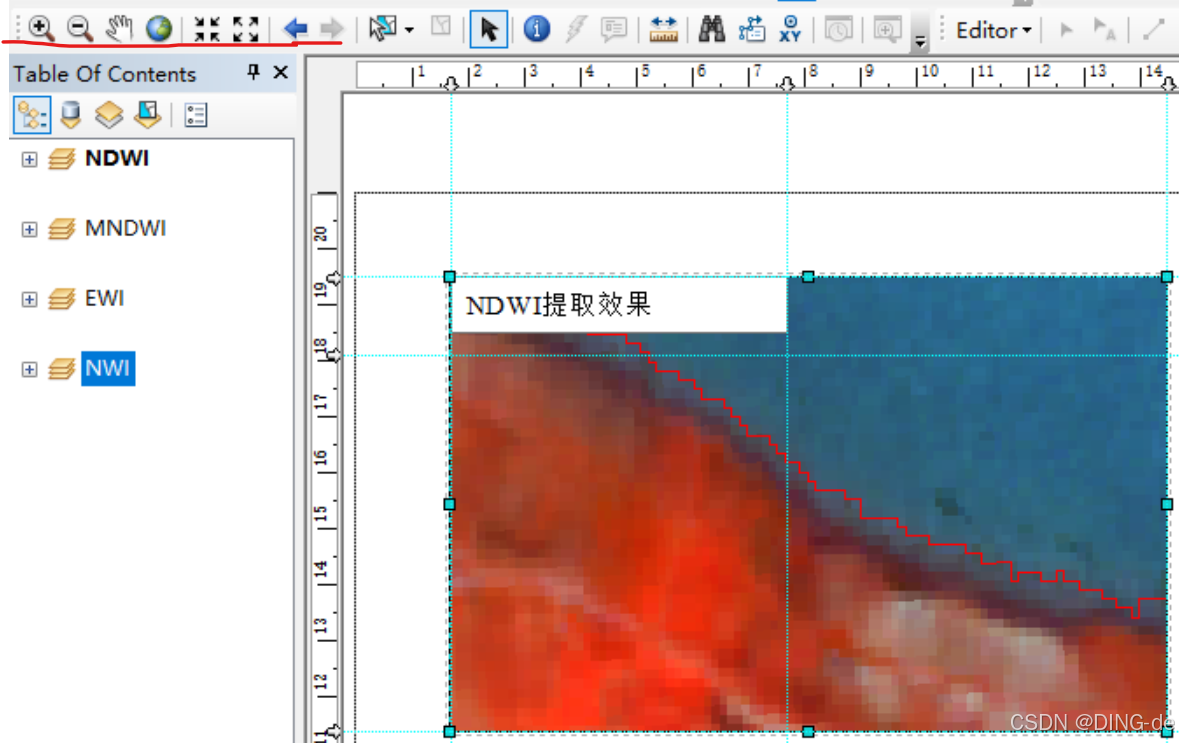Screen dimensions: 1179x743
Task: Click vertical ruler guide marker near 19
Action: coord(333,278)
